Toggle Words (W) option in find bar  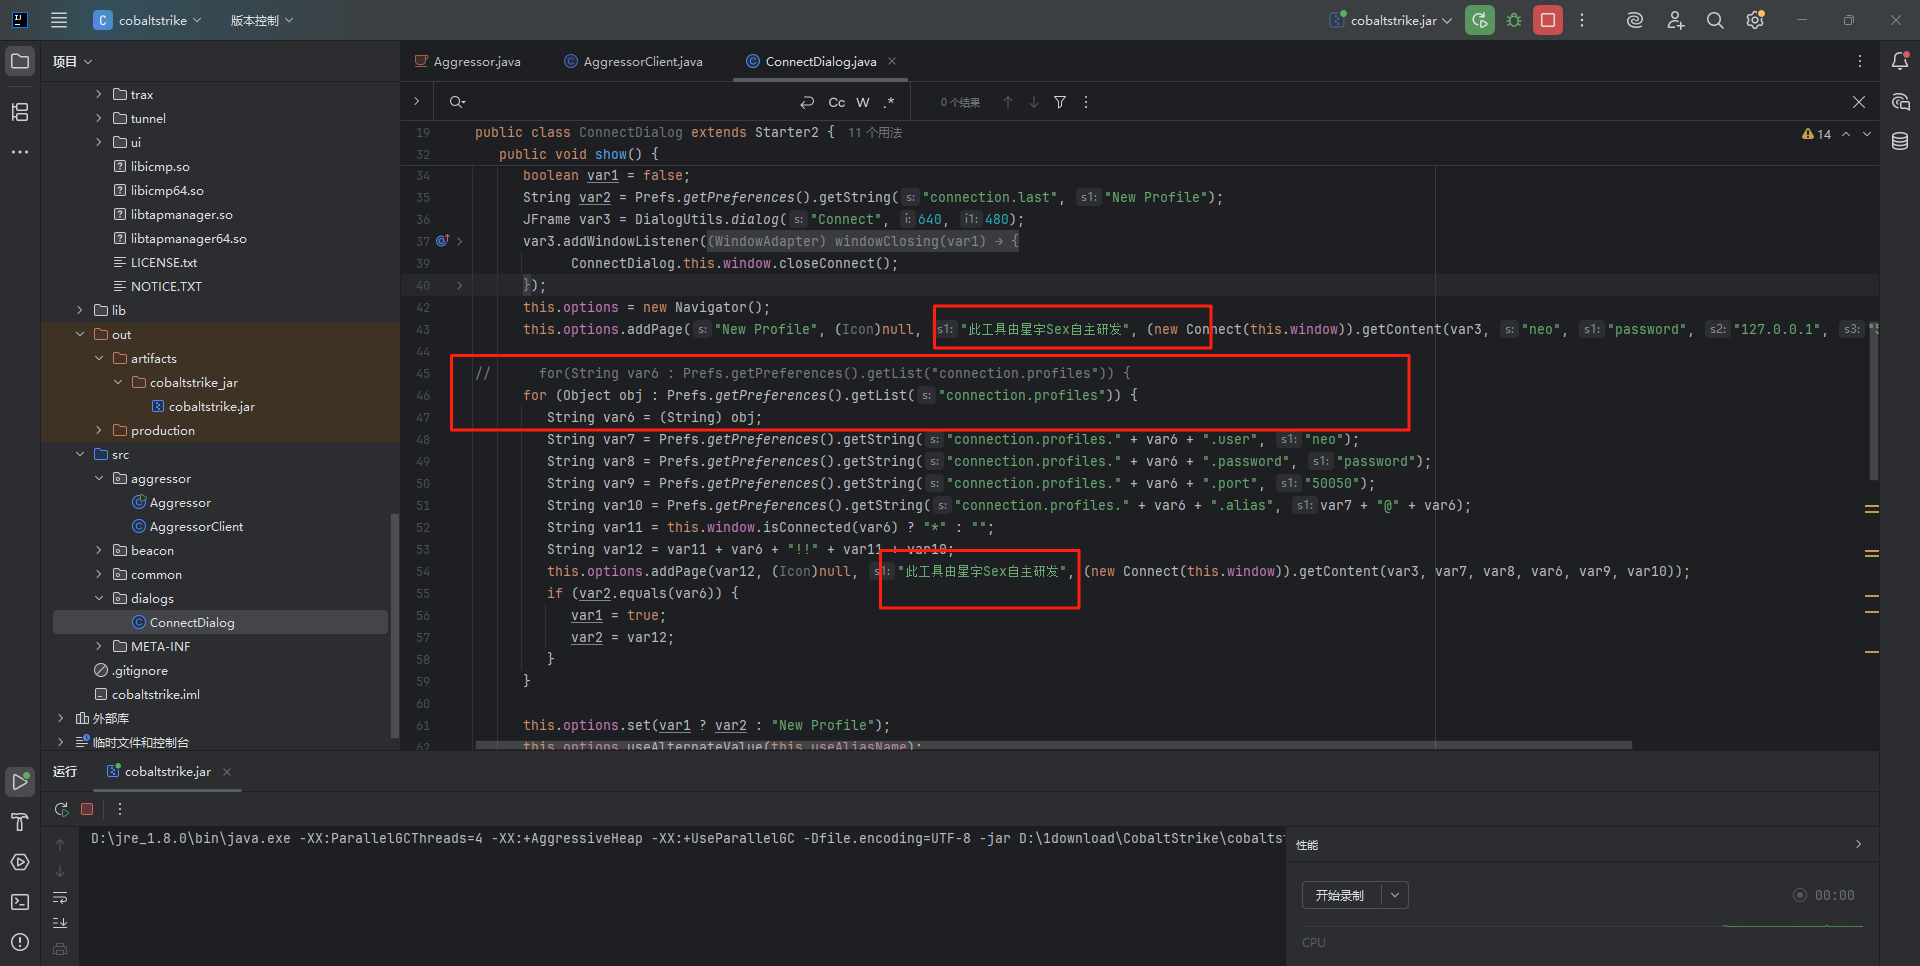[863, 102]
